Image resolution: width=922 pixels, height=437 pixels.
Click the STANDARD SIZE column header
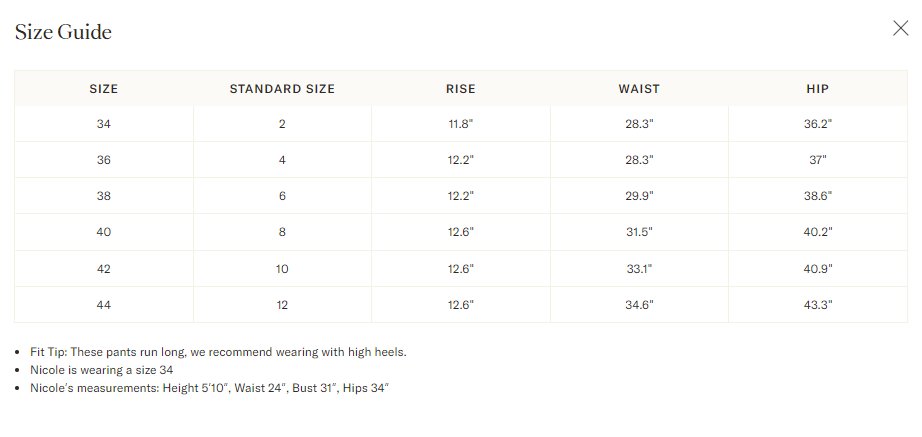point(282,89)
